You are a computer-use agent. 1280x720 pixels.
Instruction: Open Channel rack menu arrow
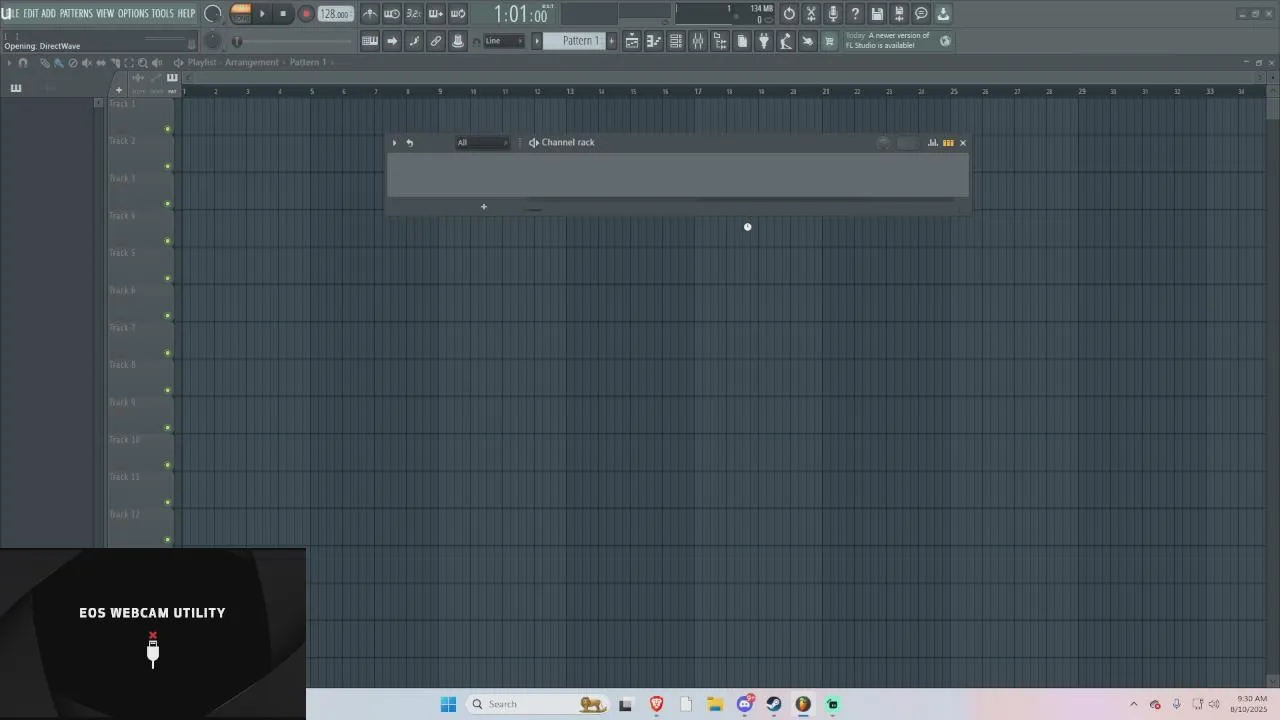(x=394, y=143)
